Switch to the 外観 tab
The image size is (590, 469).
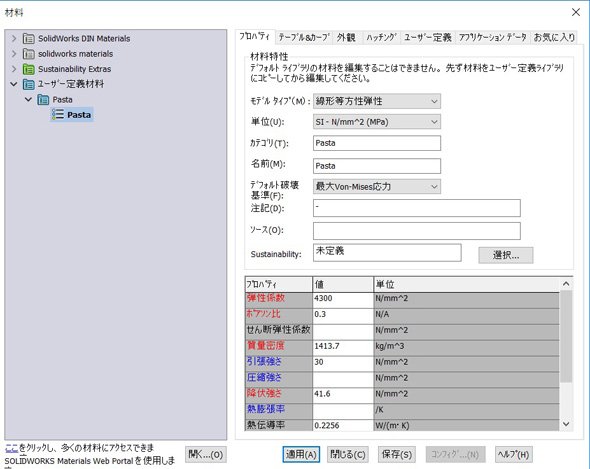[x=346, y=37]
